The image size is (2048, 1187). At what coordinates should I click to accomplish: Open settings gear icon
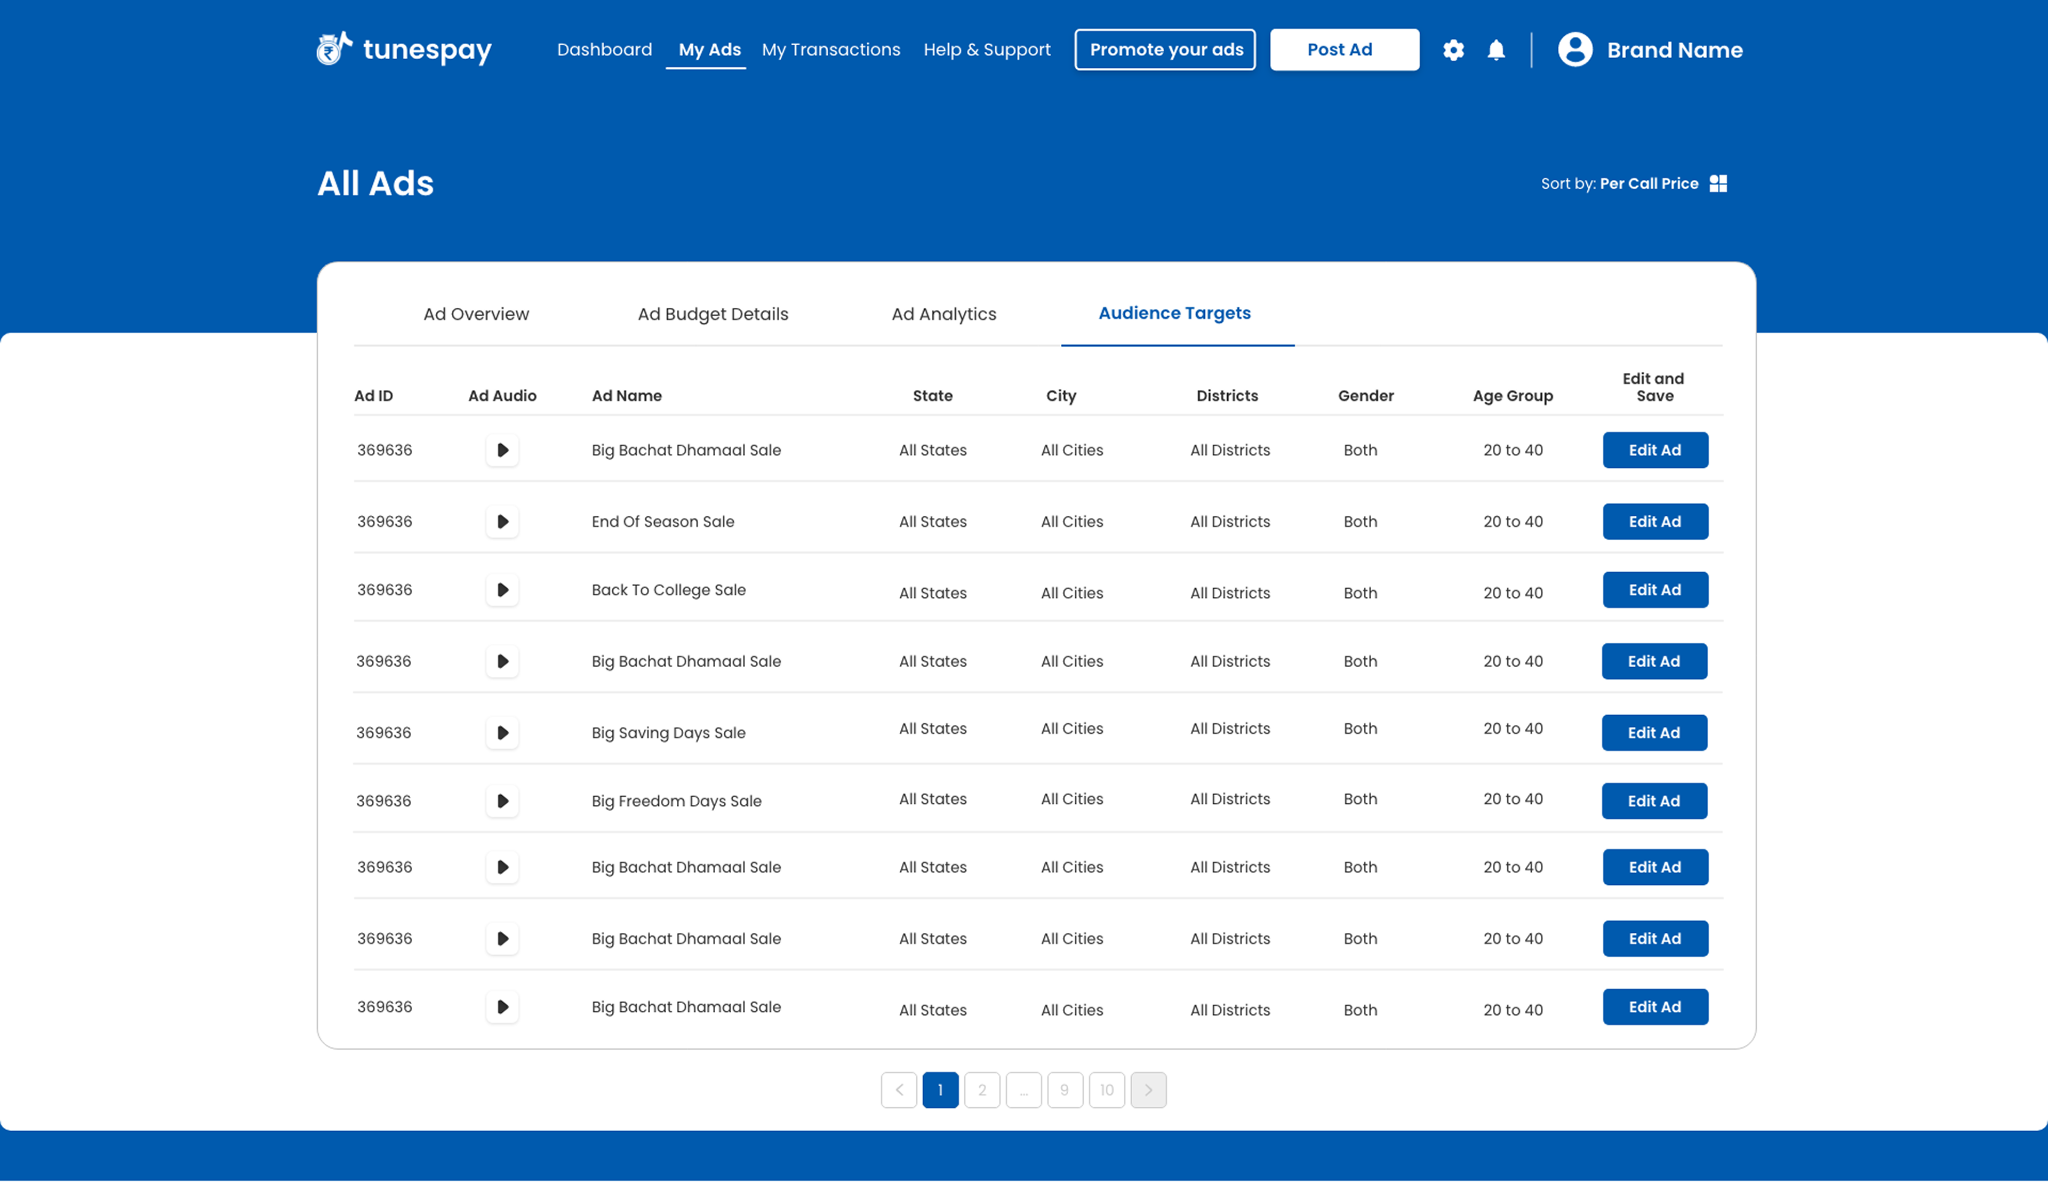click(1453, 50)
